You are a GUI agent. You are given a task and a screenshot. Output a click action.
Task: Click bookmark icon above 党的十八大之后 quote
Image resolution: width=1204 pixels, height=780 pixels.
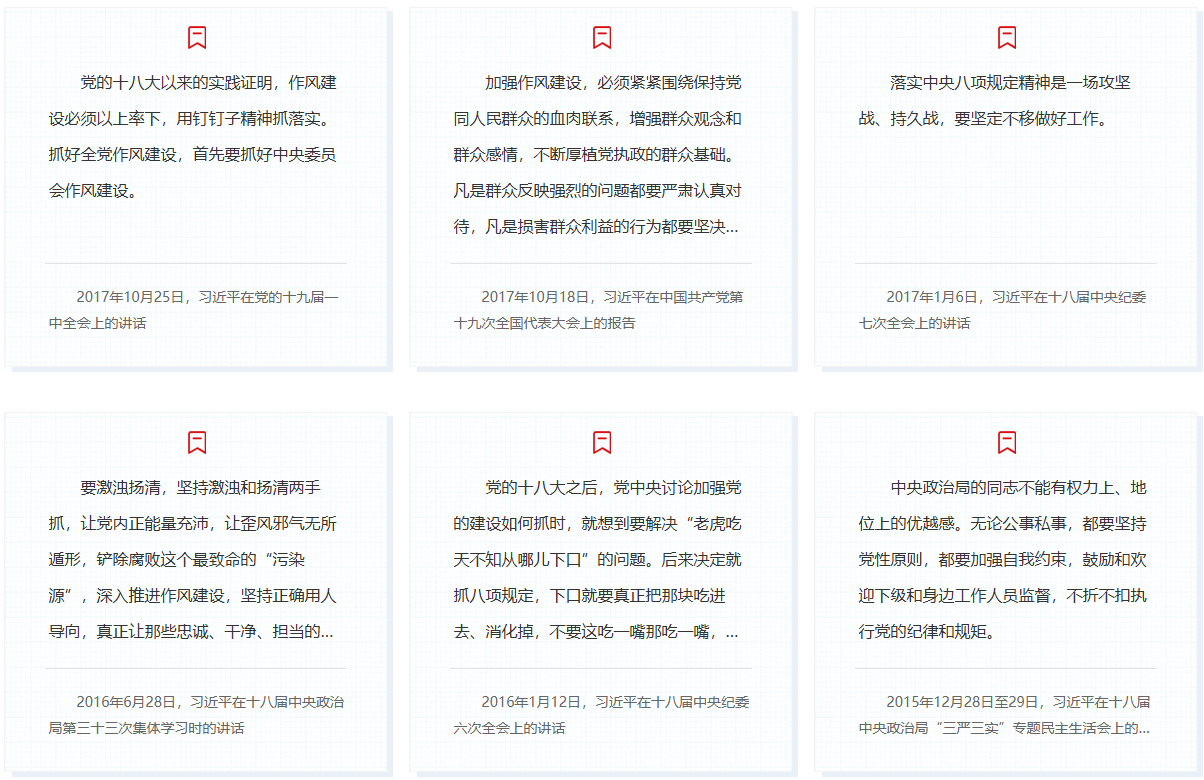coord(602,443)
